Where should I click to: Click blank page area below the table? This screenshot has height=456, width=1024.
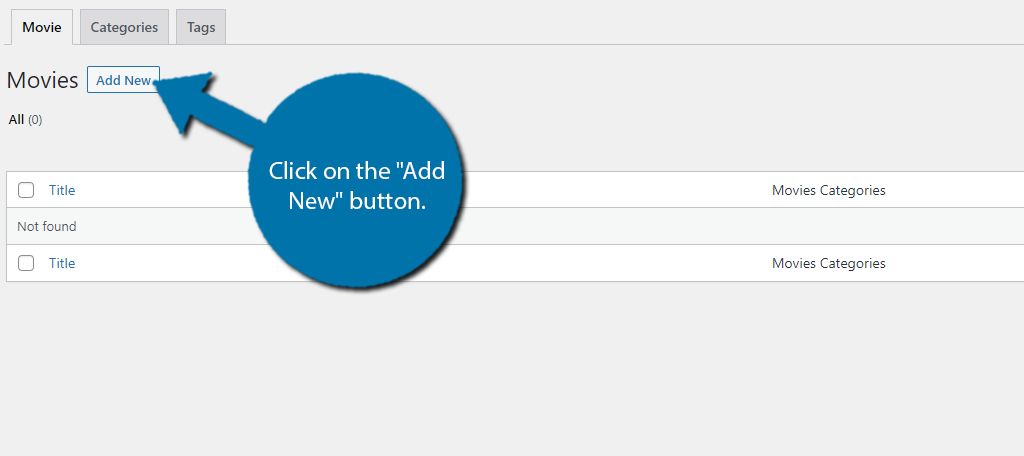click(x=512, y=369)
